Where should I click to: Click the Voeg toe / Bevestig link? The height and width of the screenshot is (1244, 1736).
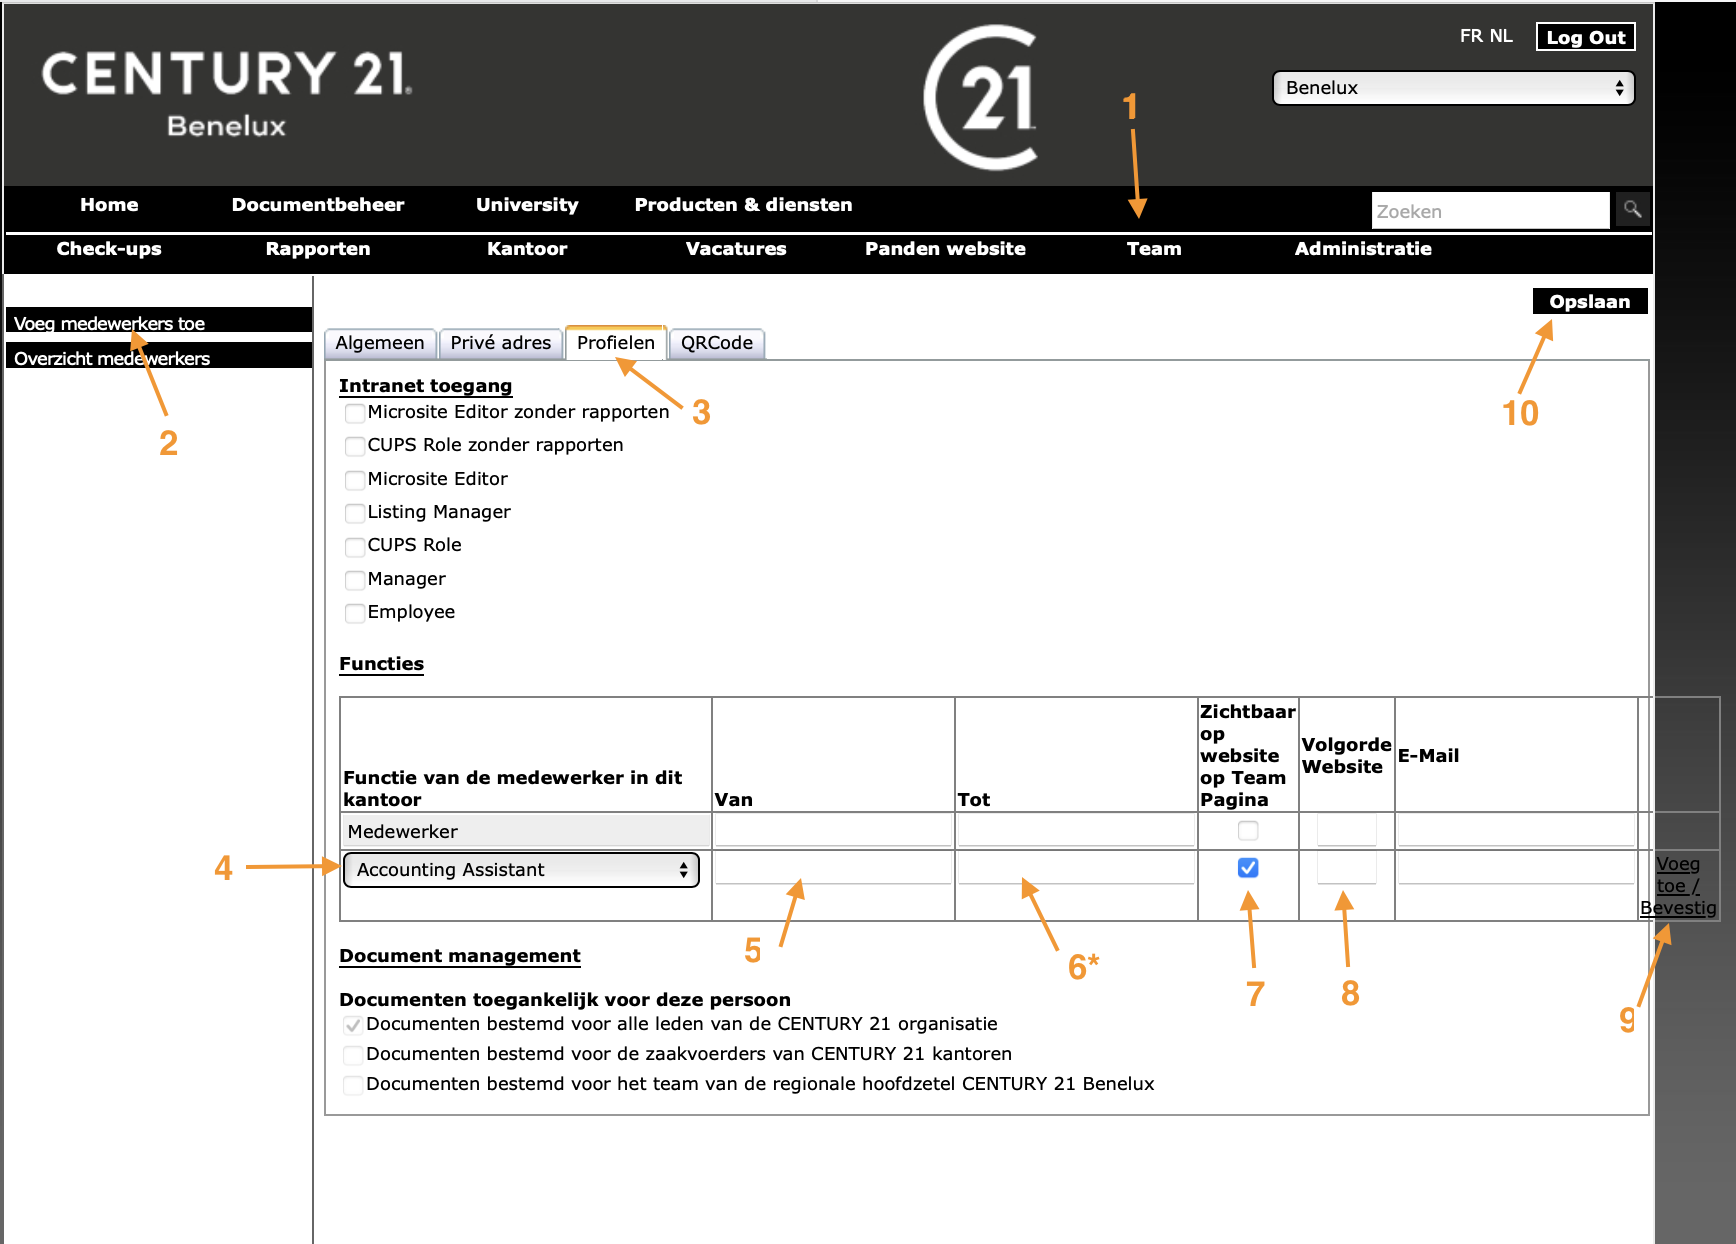tap(1677, 886)
